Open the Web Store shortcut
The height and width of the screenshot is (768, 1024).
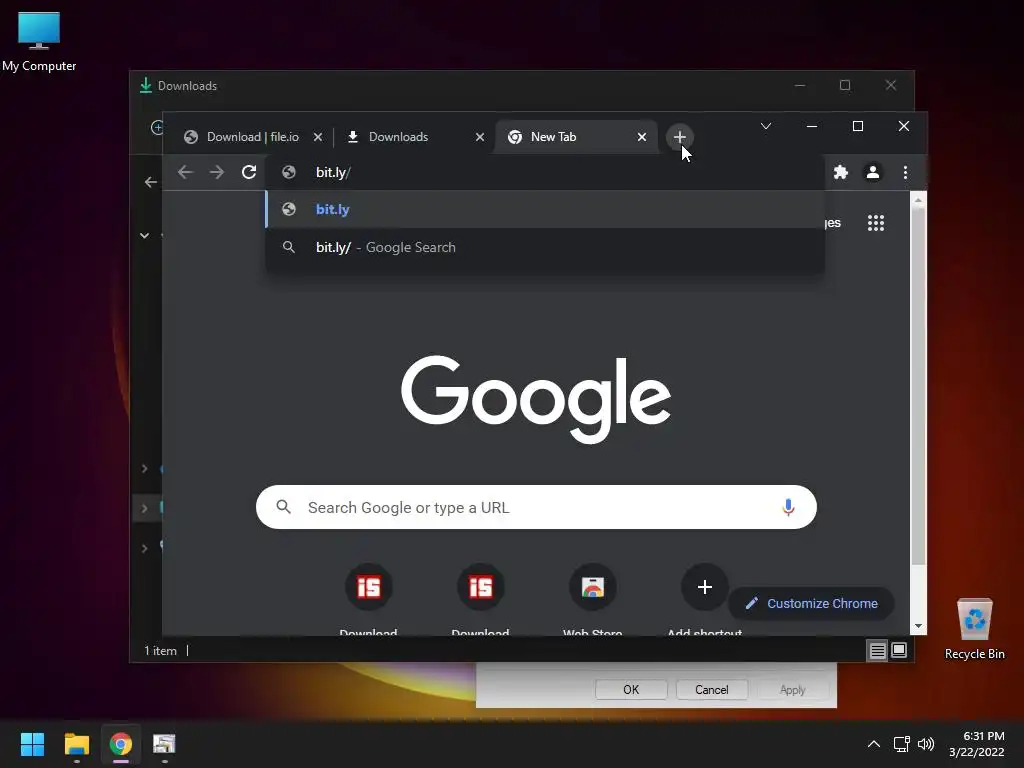coord(592,587)
